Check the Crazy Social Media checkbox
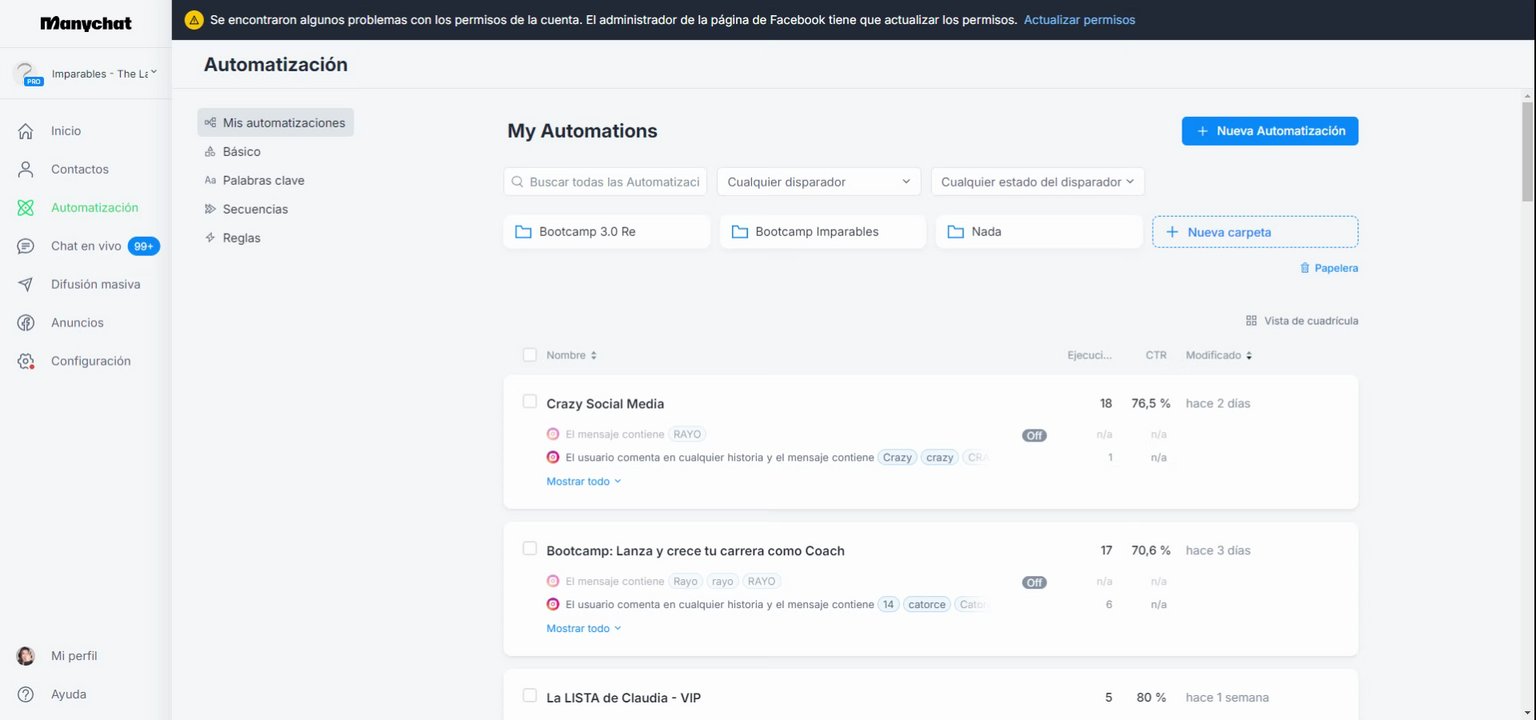 [x=530, y=402]
